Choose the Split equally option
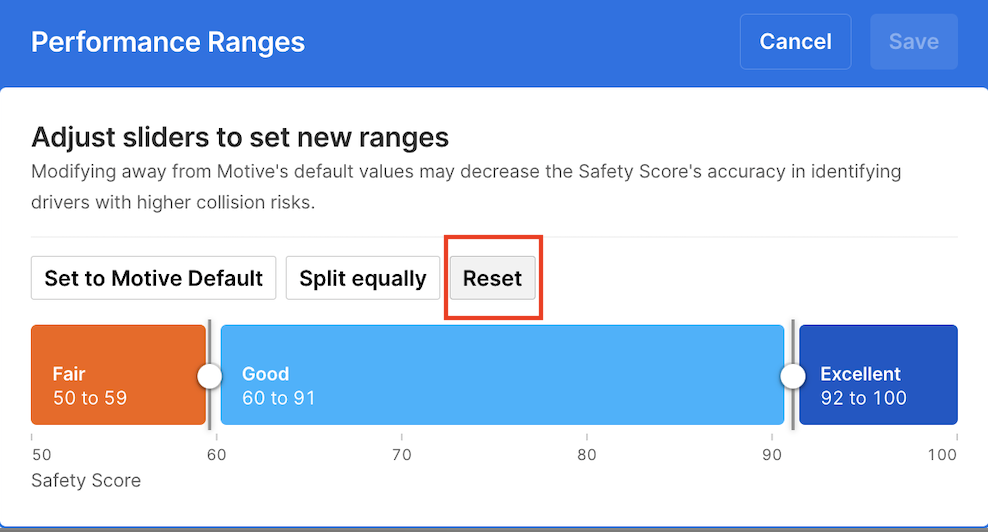 click(x=363, y=278)
